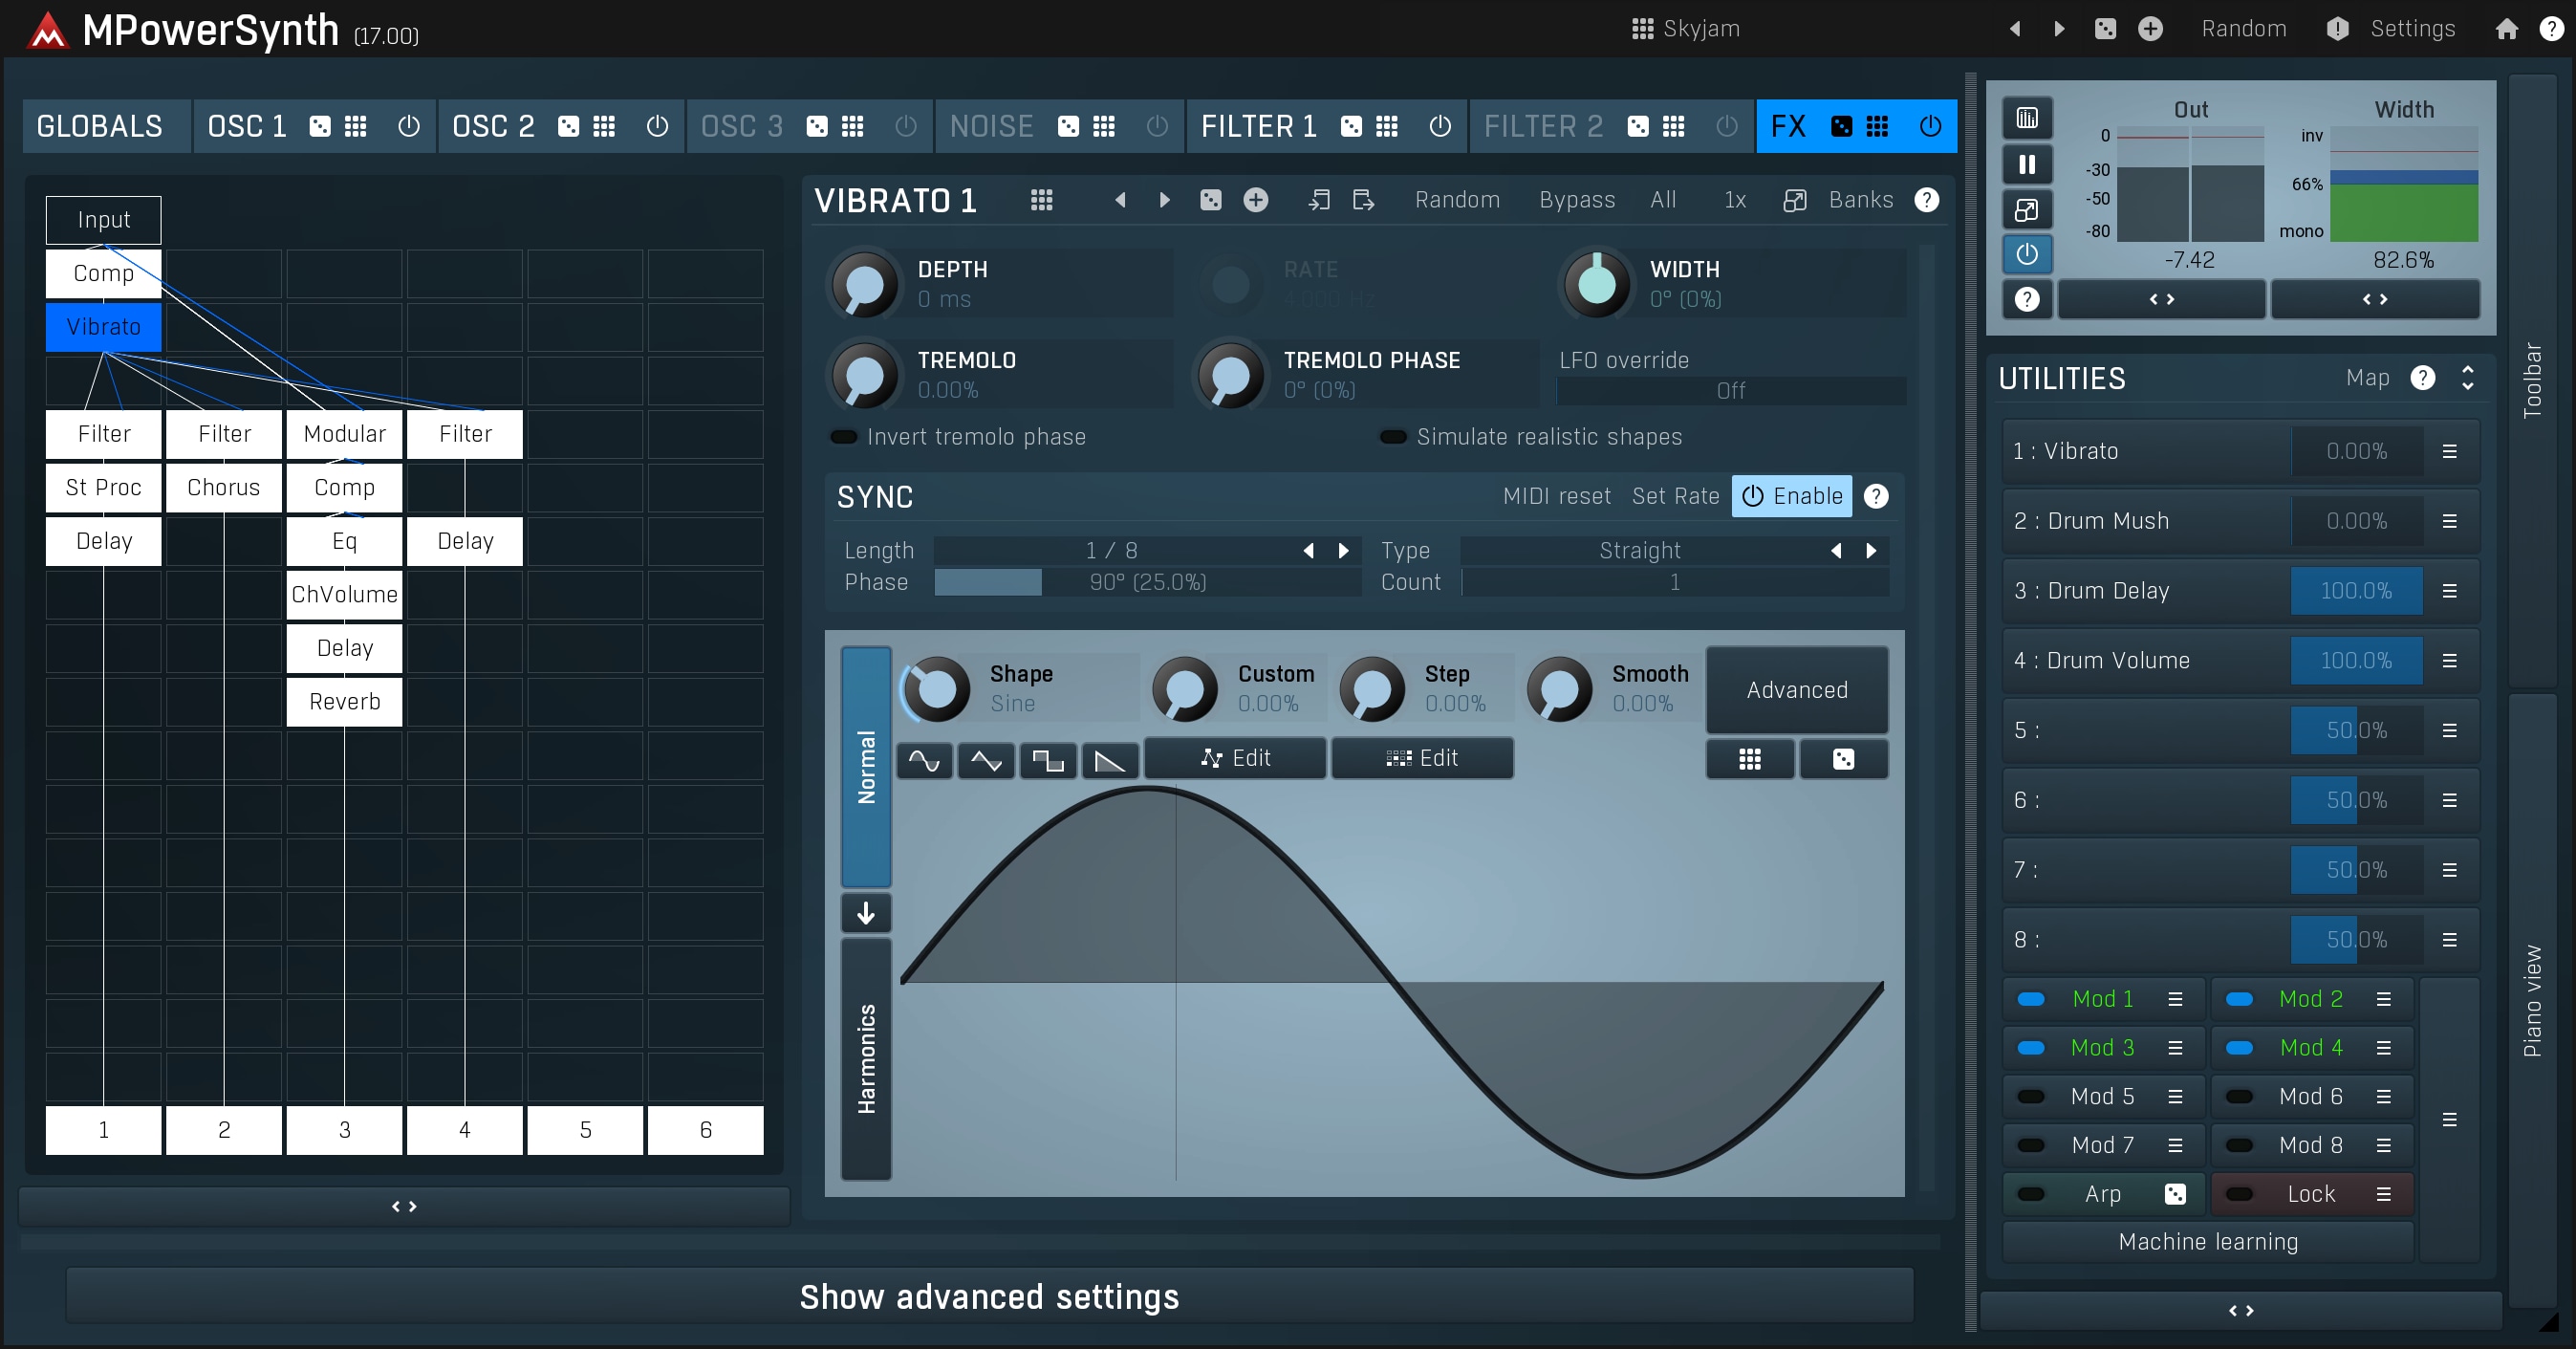
Task: Open menu for utility 3 Drum Delay
Action: pyautogui.click(x=2449, y=591)
